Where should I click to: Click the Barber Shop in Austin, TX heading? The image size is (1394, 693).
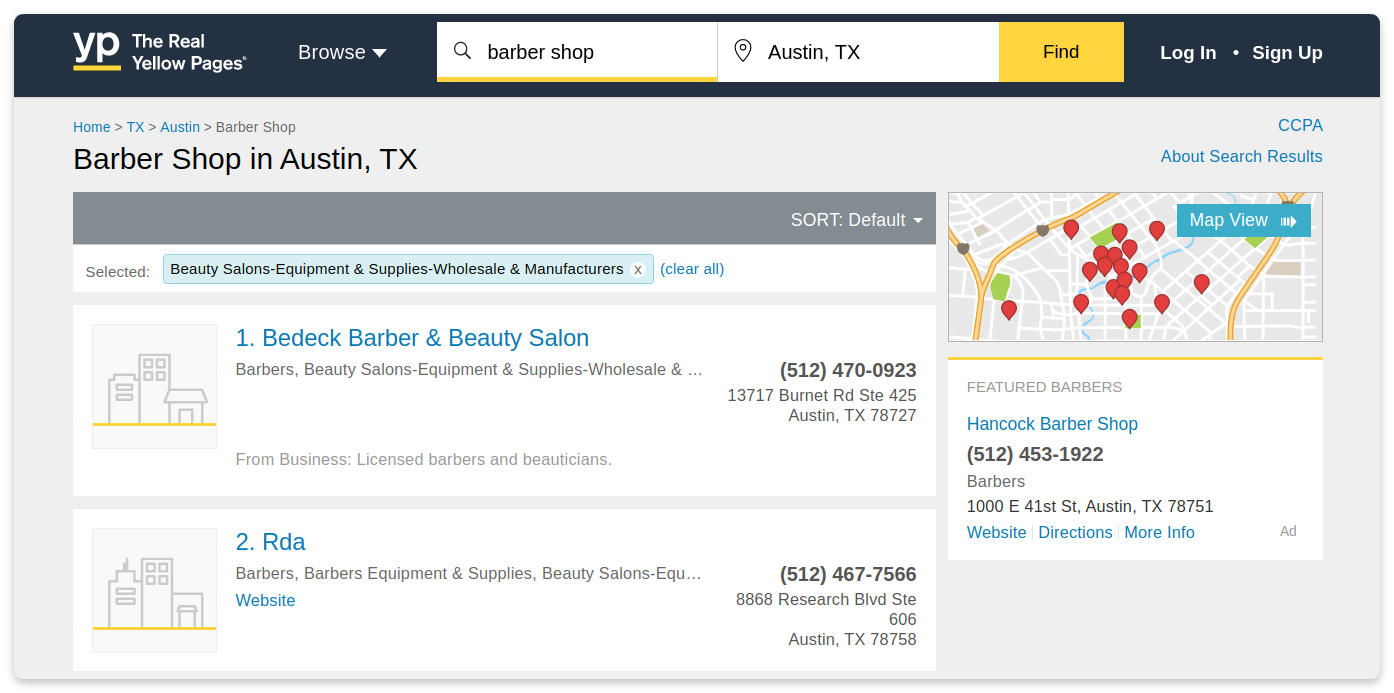pyautogui.click(x=245, y=159)
